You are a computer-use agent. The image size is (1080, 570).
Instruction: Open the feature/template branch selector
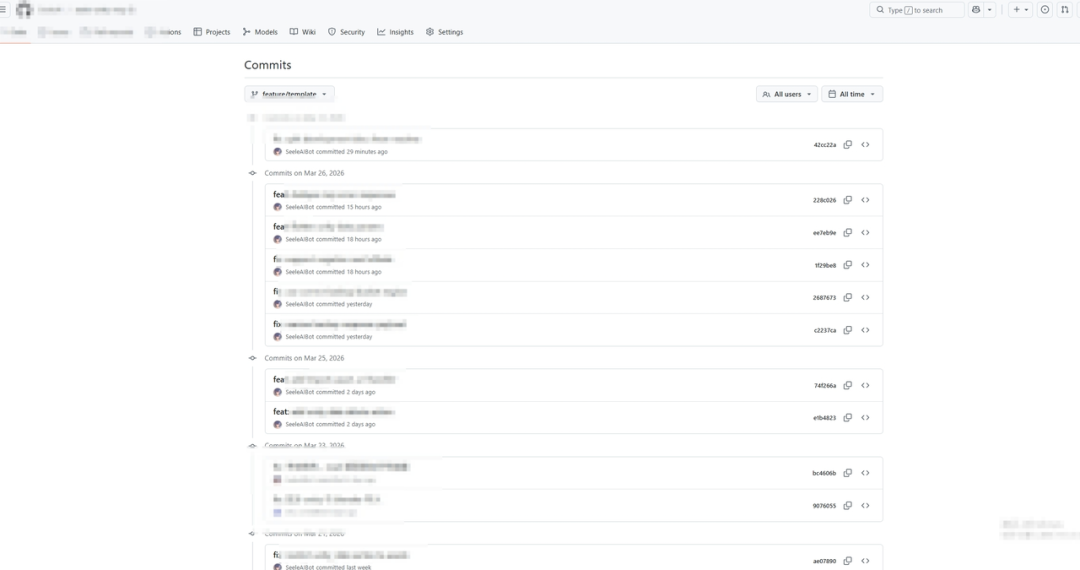tap(289, 94)
